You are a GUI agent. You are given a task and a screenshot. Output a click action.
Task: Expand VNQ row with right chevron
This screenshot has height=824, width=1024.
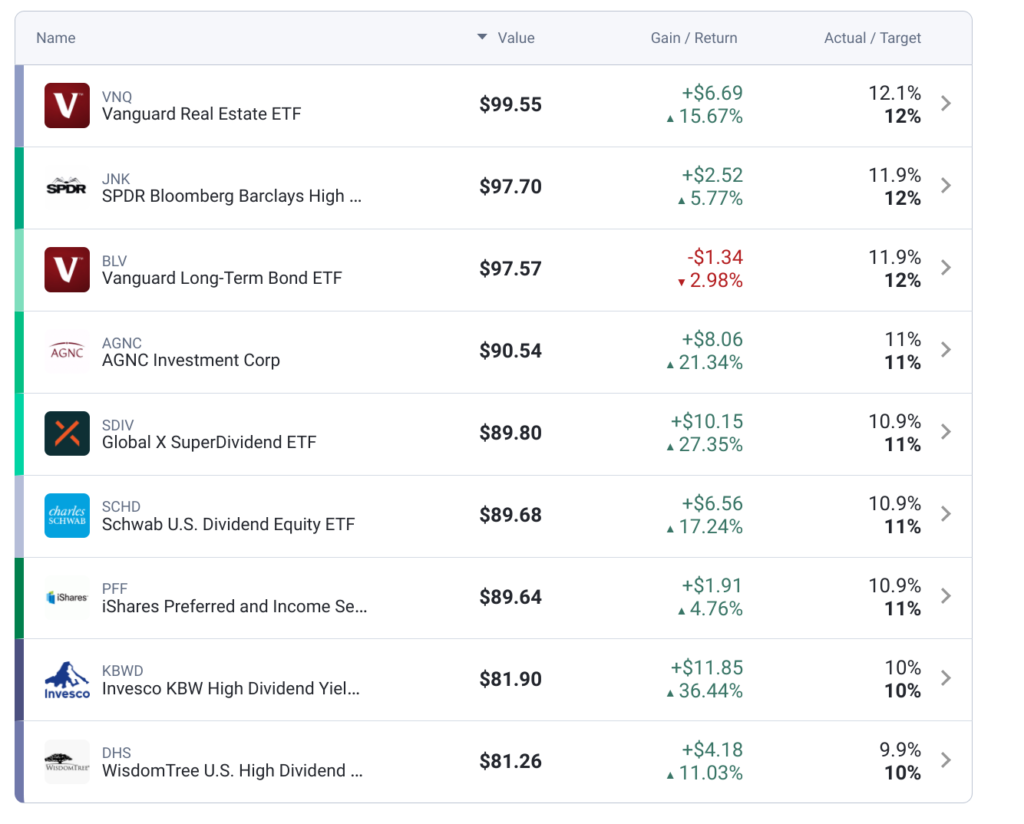click(946, 103)
